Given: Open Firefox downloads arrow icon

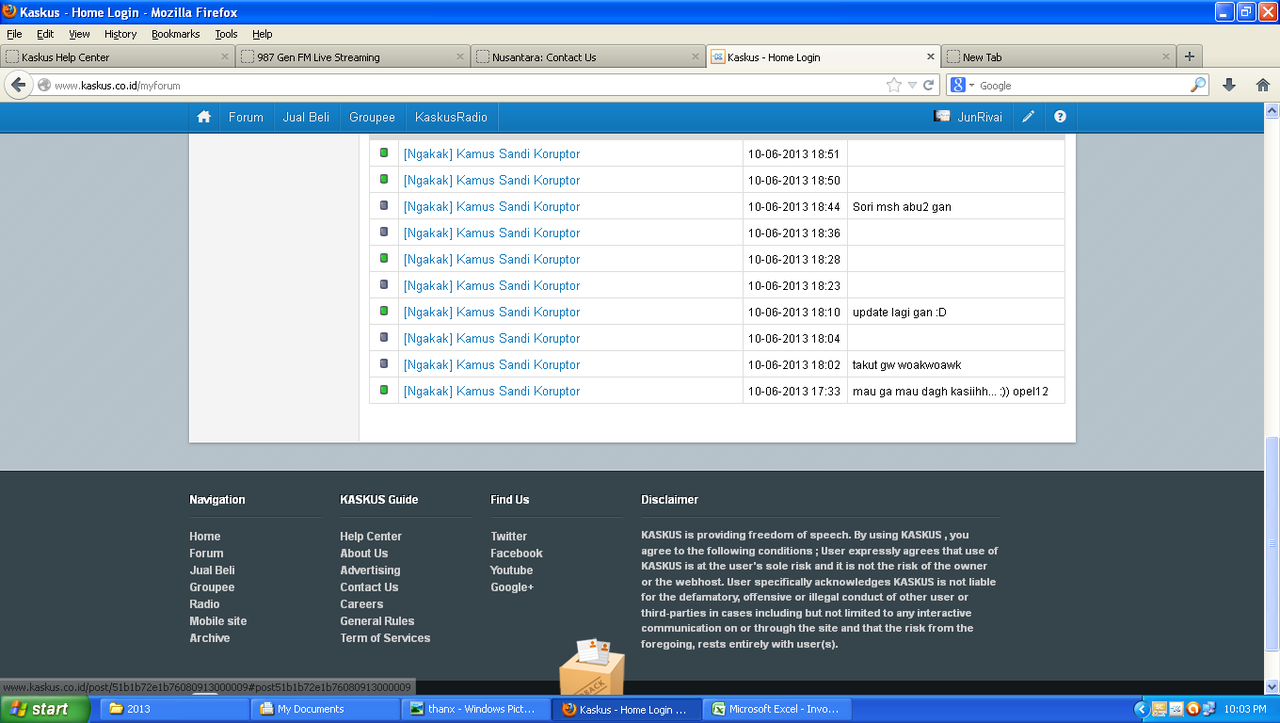Looking at the screenshot, I should [x=1230, y=85].
